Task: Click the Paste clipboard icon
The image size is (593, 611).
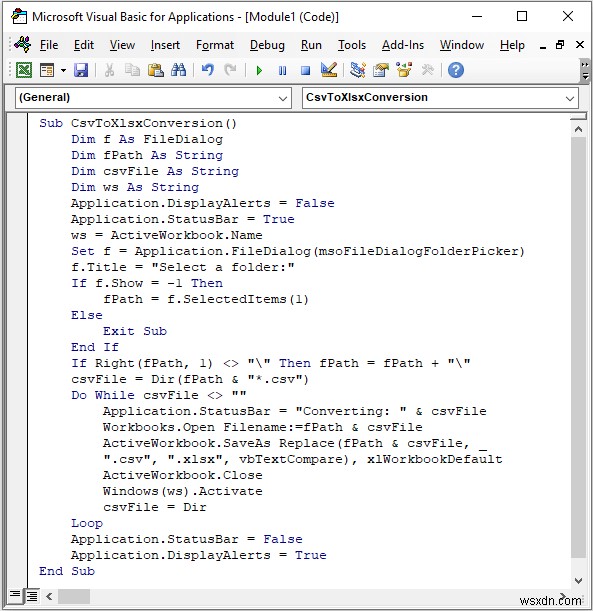Action: click(x=155, y=70)
